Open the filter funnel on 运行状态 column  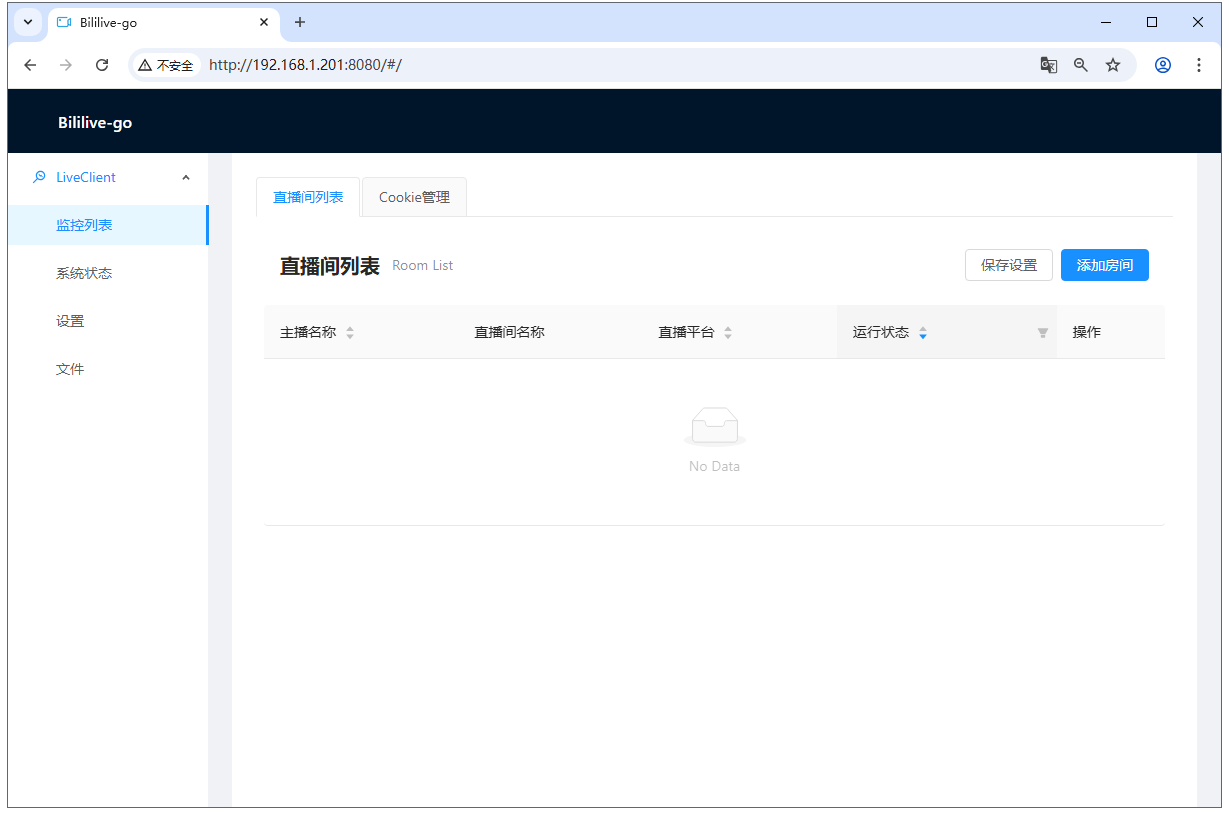pos(1042,331)
